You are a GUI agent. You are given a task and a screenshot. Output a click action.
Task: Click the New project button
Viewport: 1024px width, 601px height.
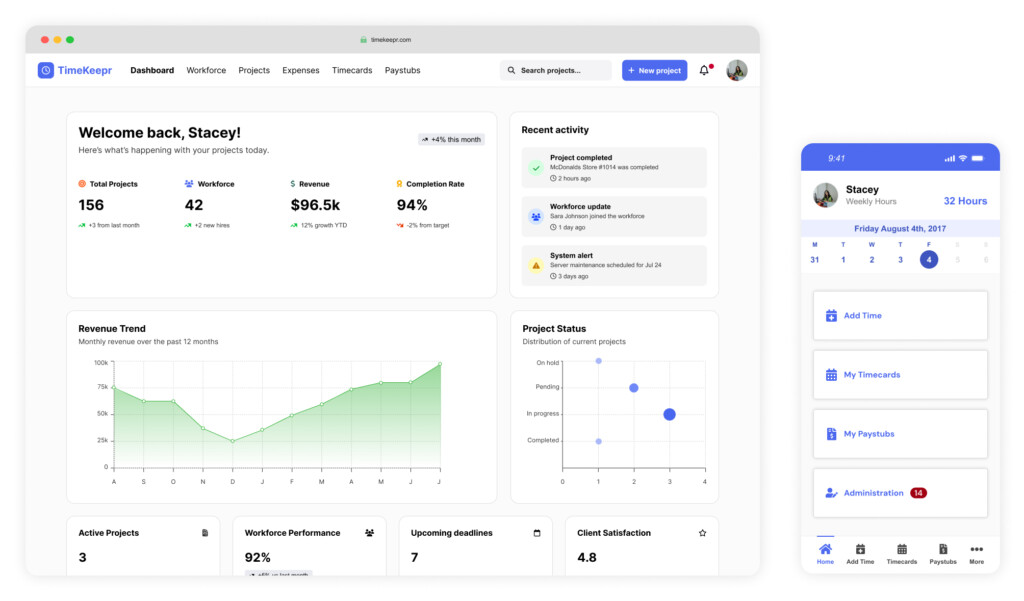click(654, 71)
